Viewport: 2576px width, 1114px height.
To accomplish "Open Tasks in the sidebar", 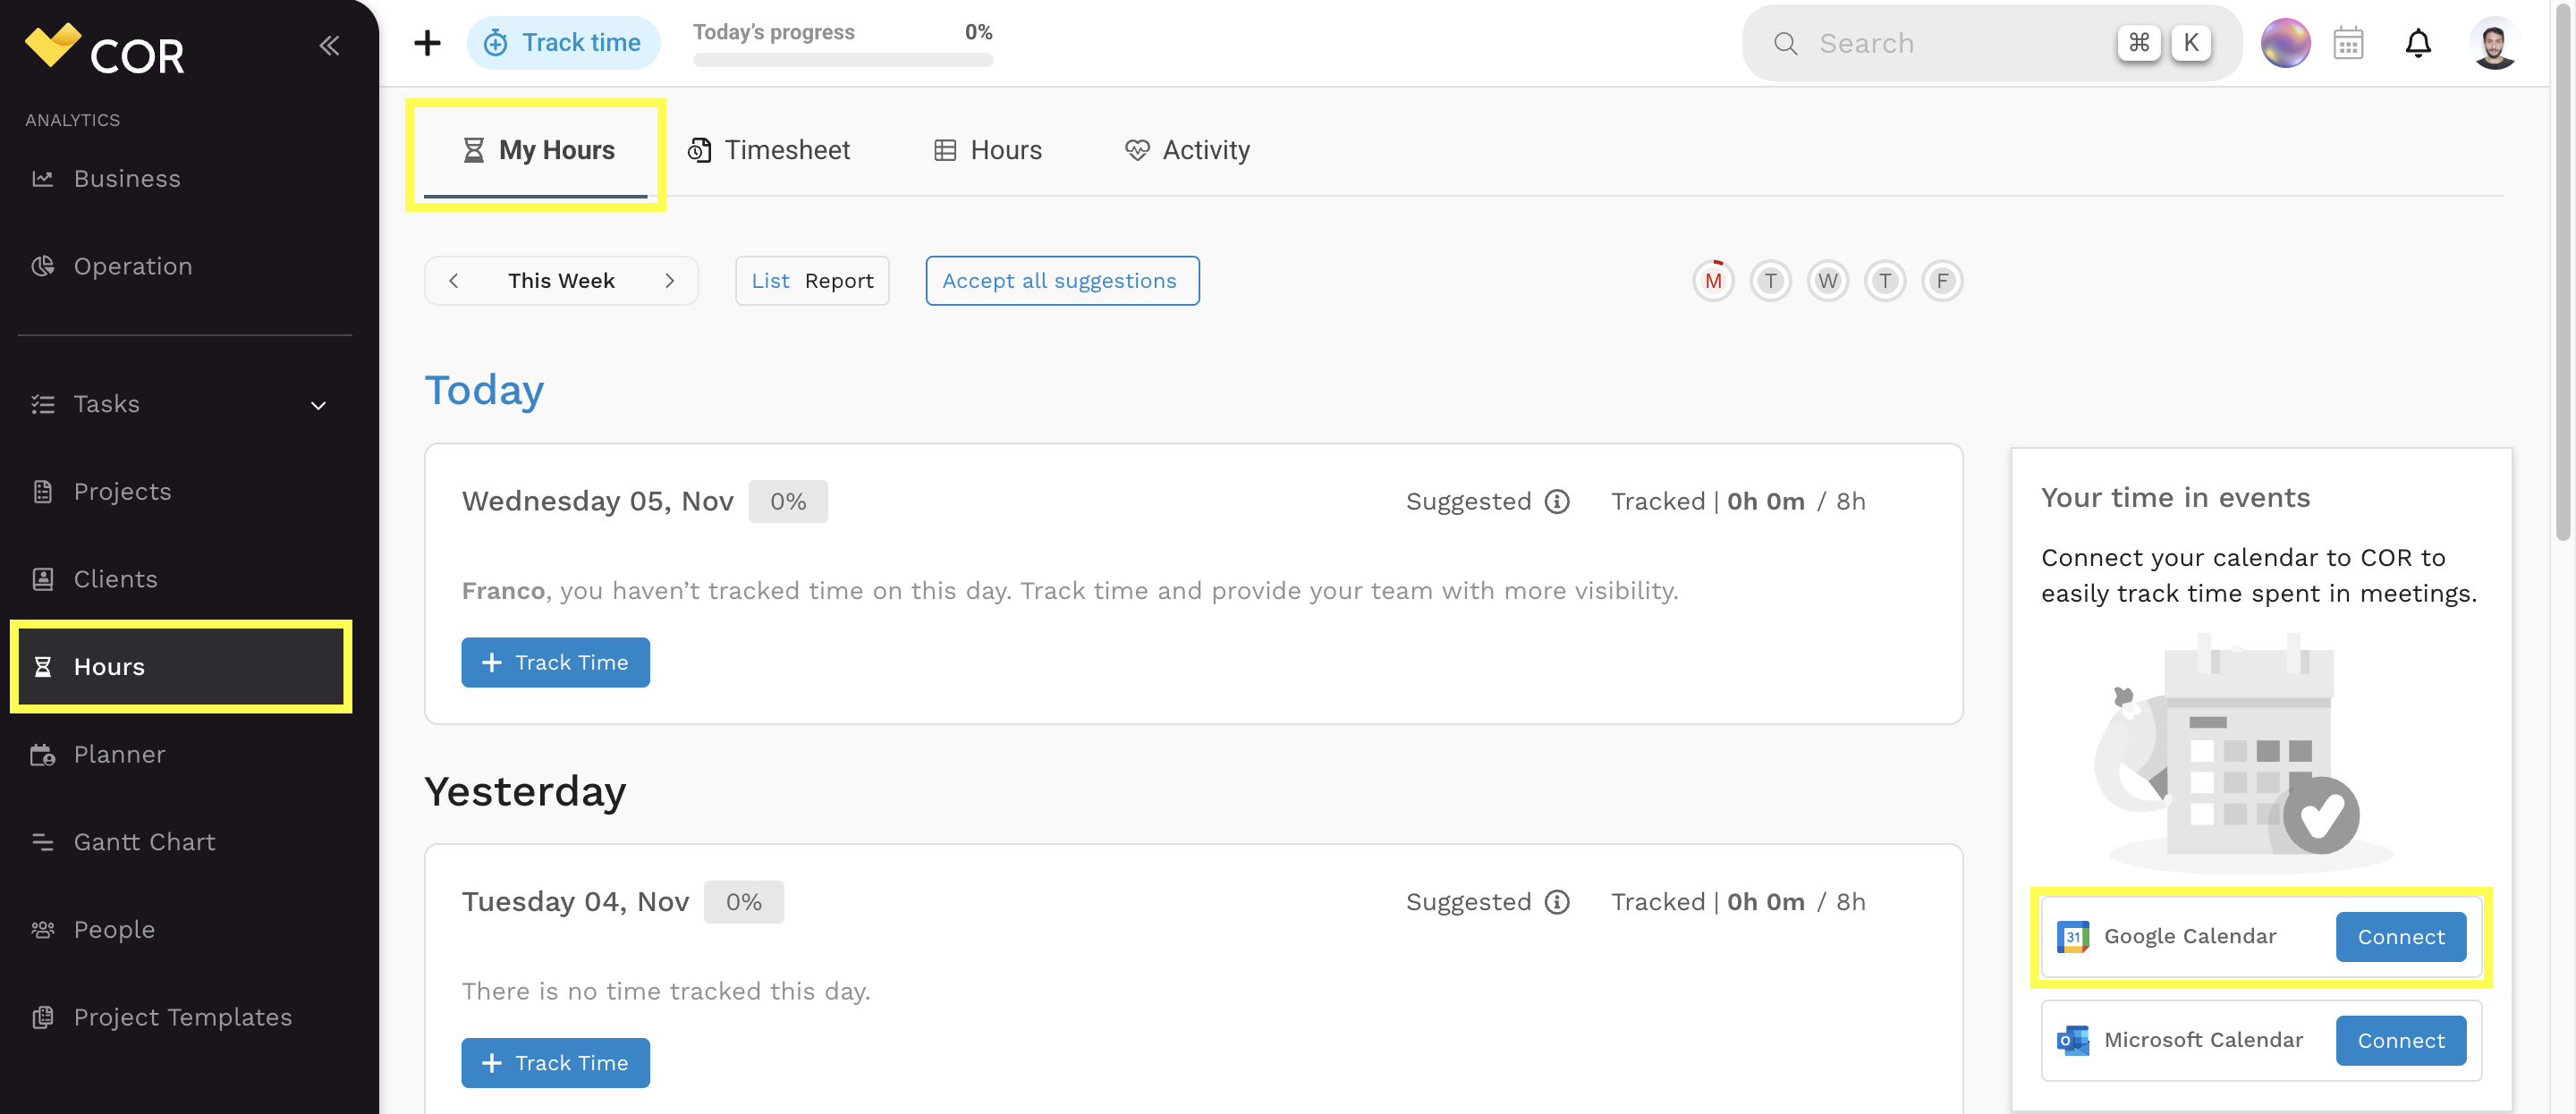I will point(106,404).
